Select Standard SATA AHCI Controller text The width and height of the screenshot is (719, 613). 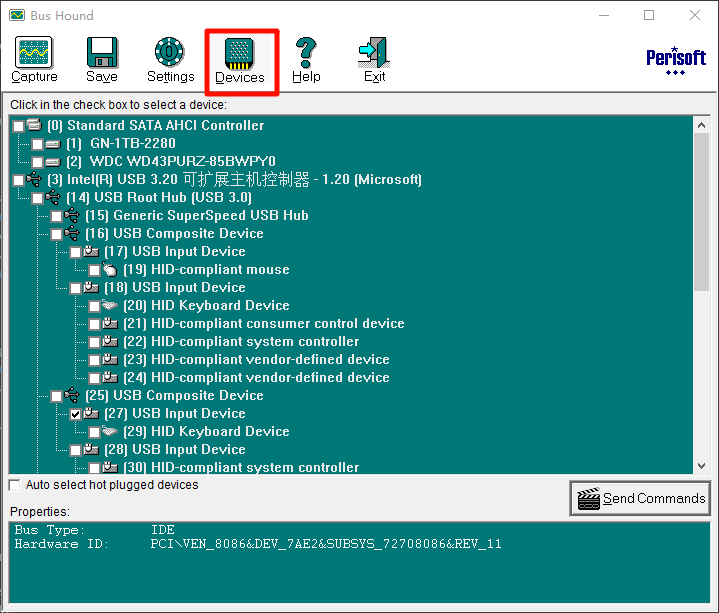[x=166, y=126]
